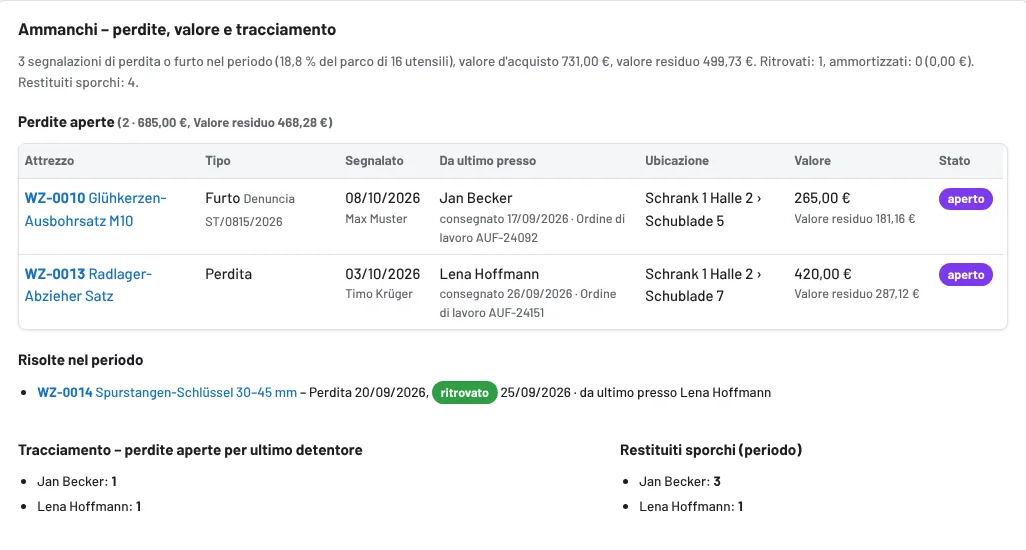
Task: Click the value 265,00 €
Action: (823, 198)
